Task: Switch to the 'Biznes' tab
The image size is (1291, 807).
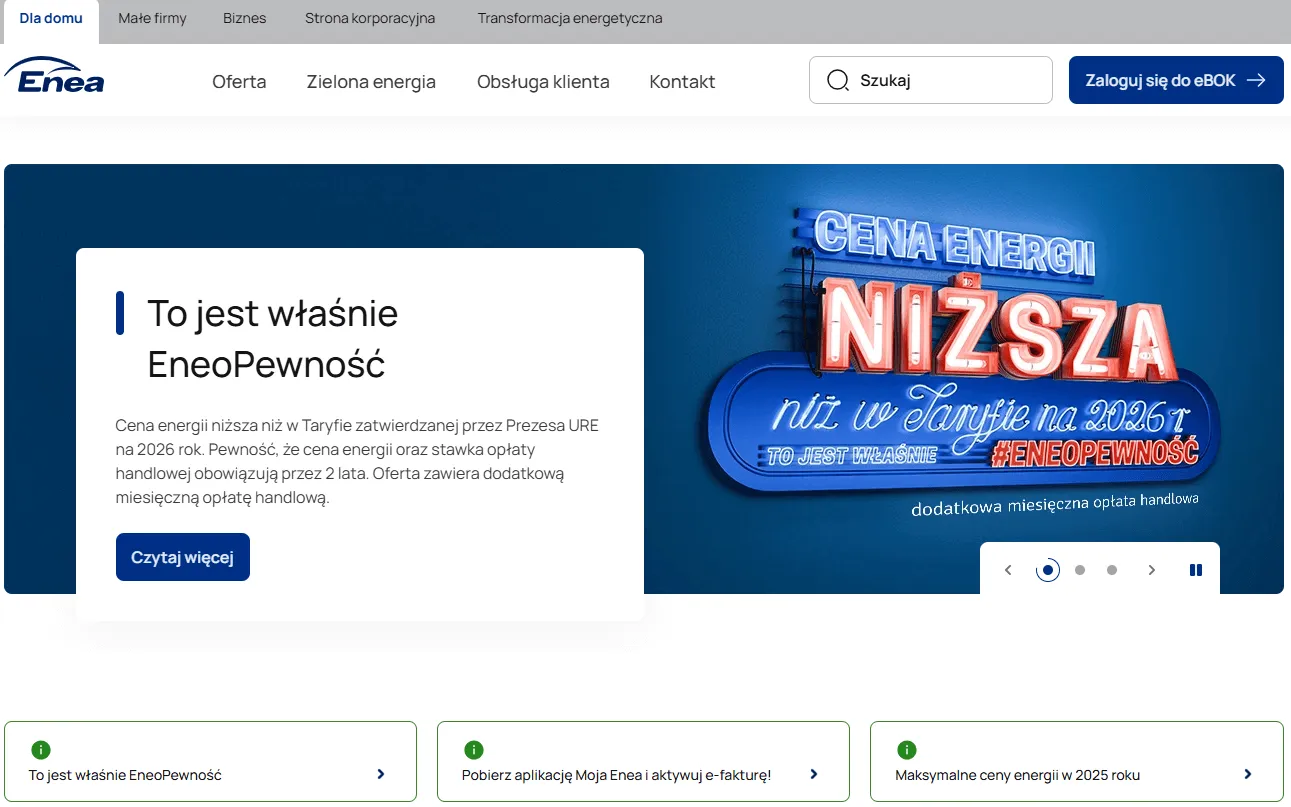Action: pos(245,19)
